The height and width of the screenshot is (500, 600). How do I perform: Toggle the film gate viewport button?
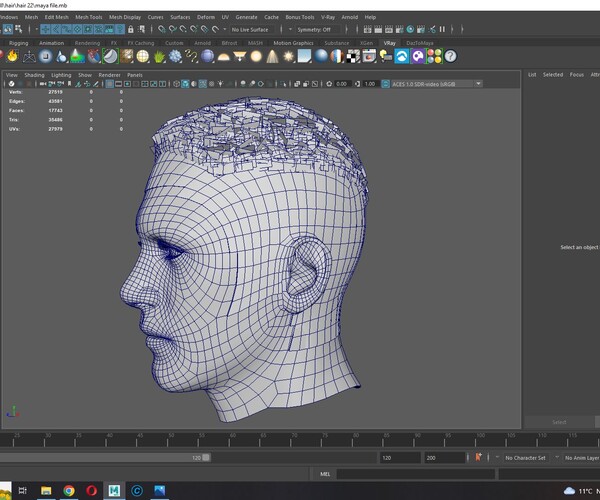click(119, 84)
